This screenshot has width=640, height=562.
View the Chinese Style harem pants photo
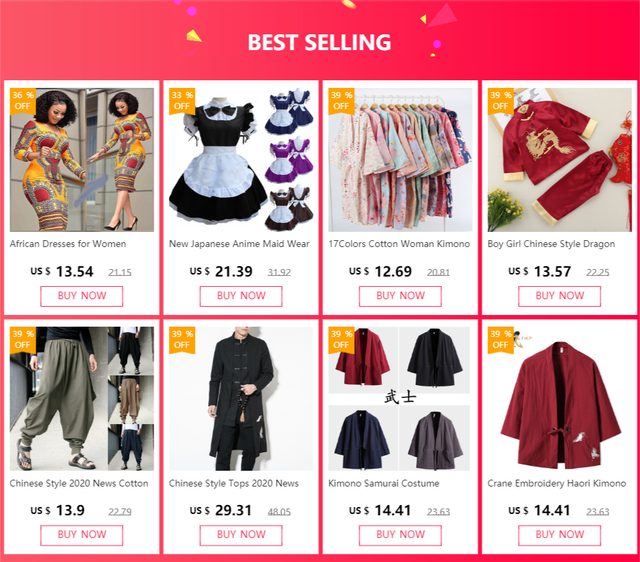[x=82, y=398]
